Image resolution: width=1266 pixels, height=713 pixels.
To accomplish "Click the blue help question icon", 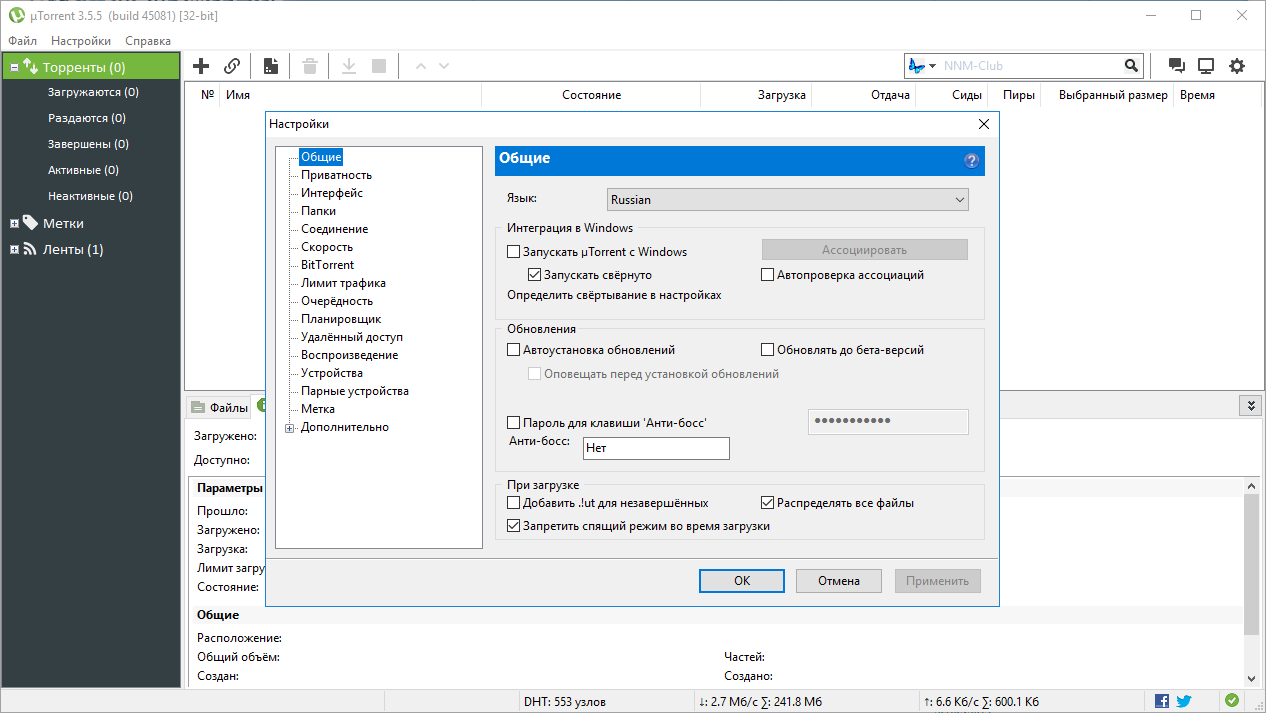I will click(971, 160).
